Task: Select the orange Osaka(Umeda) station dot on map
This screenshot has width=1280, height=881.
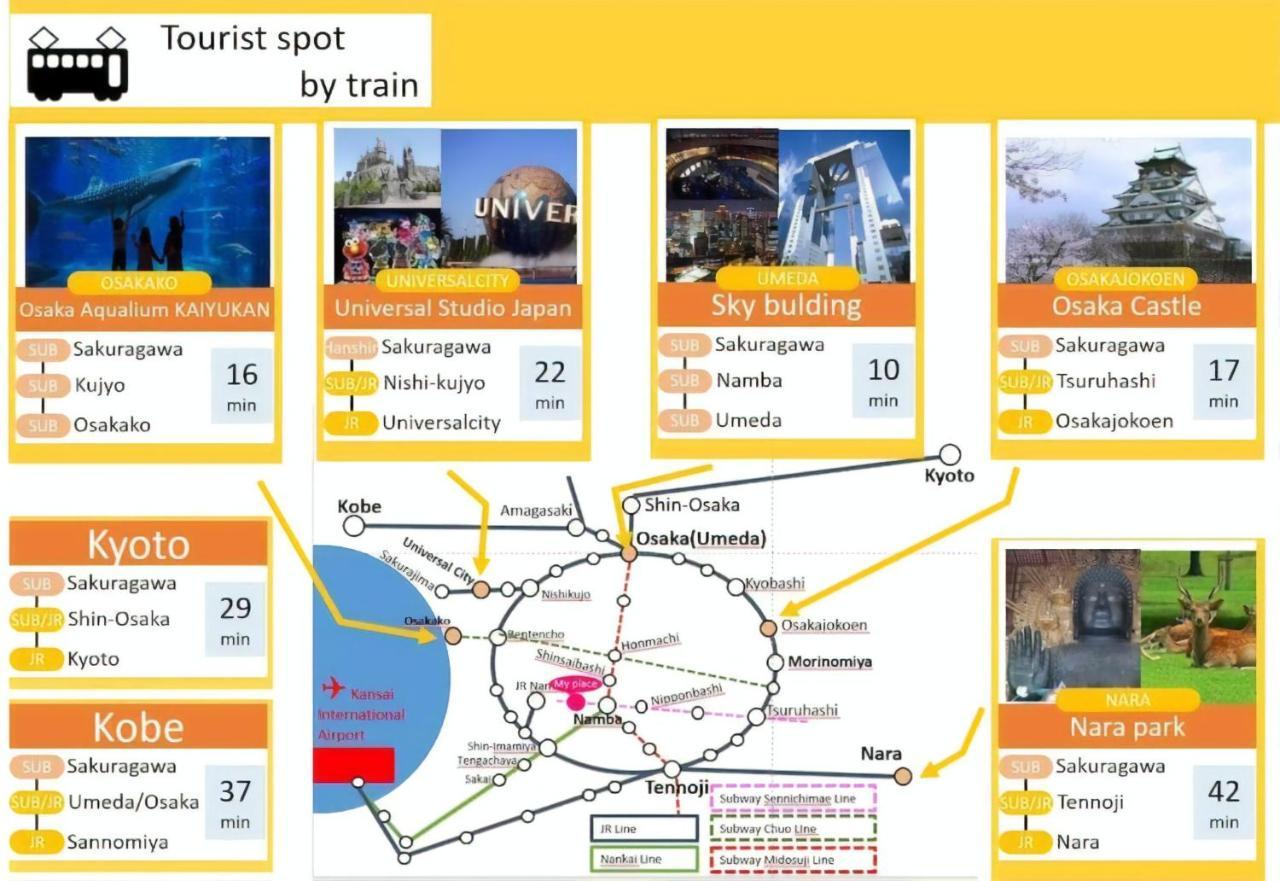Action: (628, 553)
